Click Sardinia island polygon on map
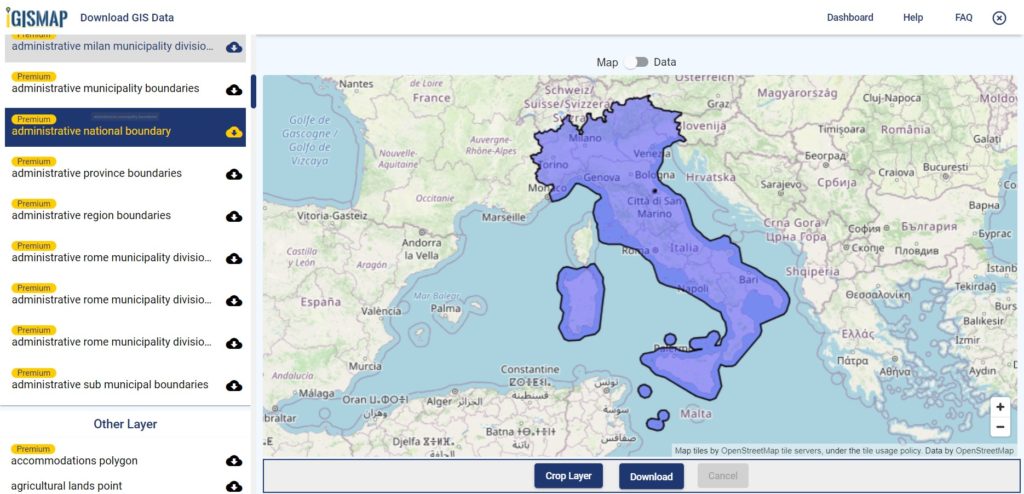 tap(580, 302)
